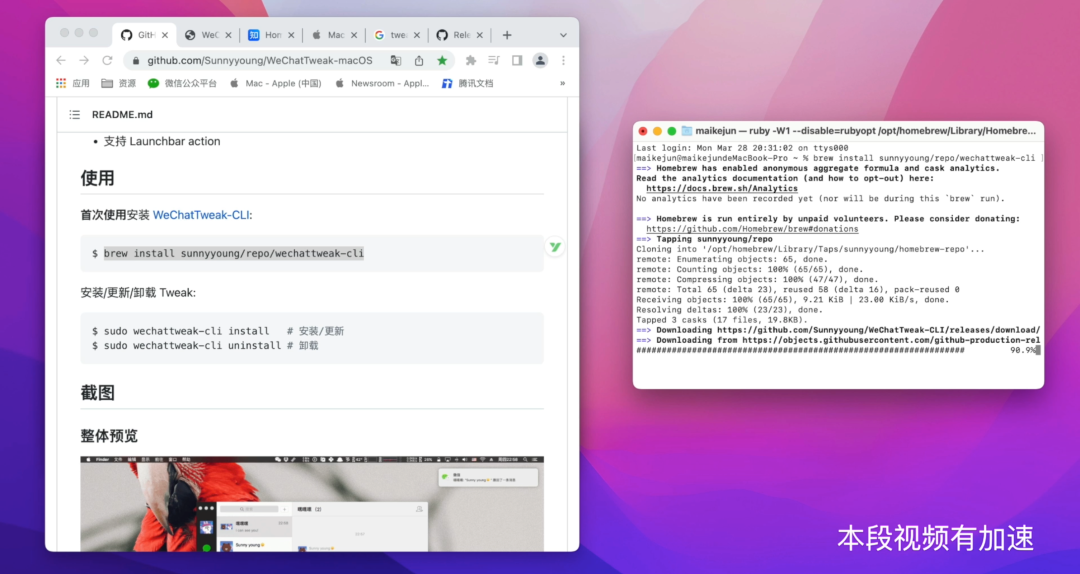Close the Rele tab
1080x574 pixels.
pos(480,35)
